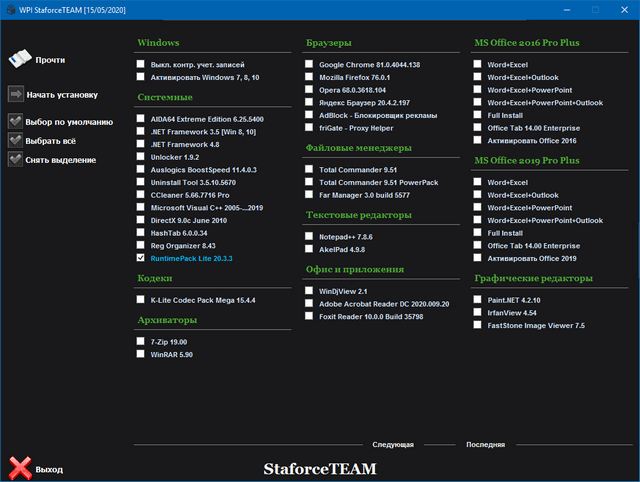Click Снять выделение label
This screenshot has height=482, width=640.
point(60,160)
